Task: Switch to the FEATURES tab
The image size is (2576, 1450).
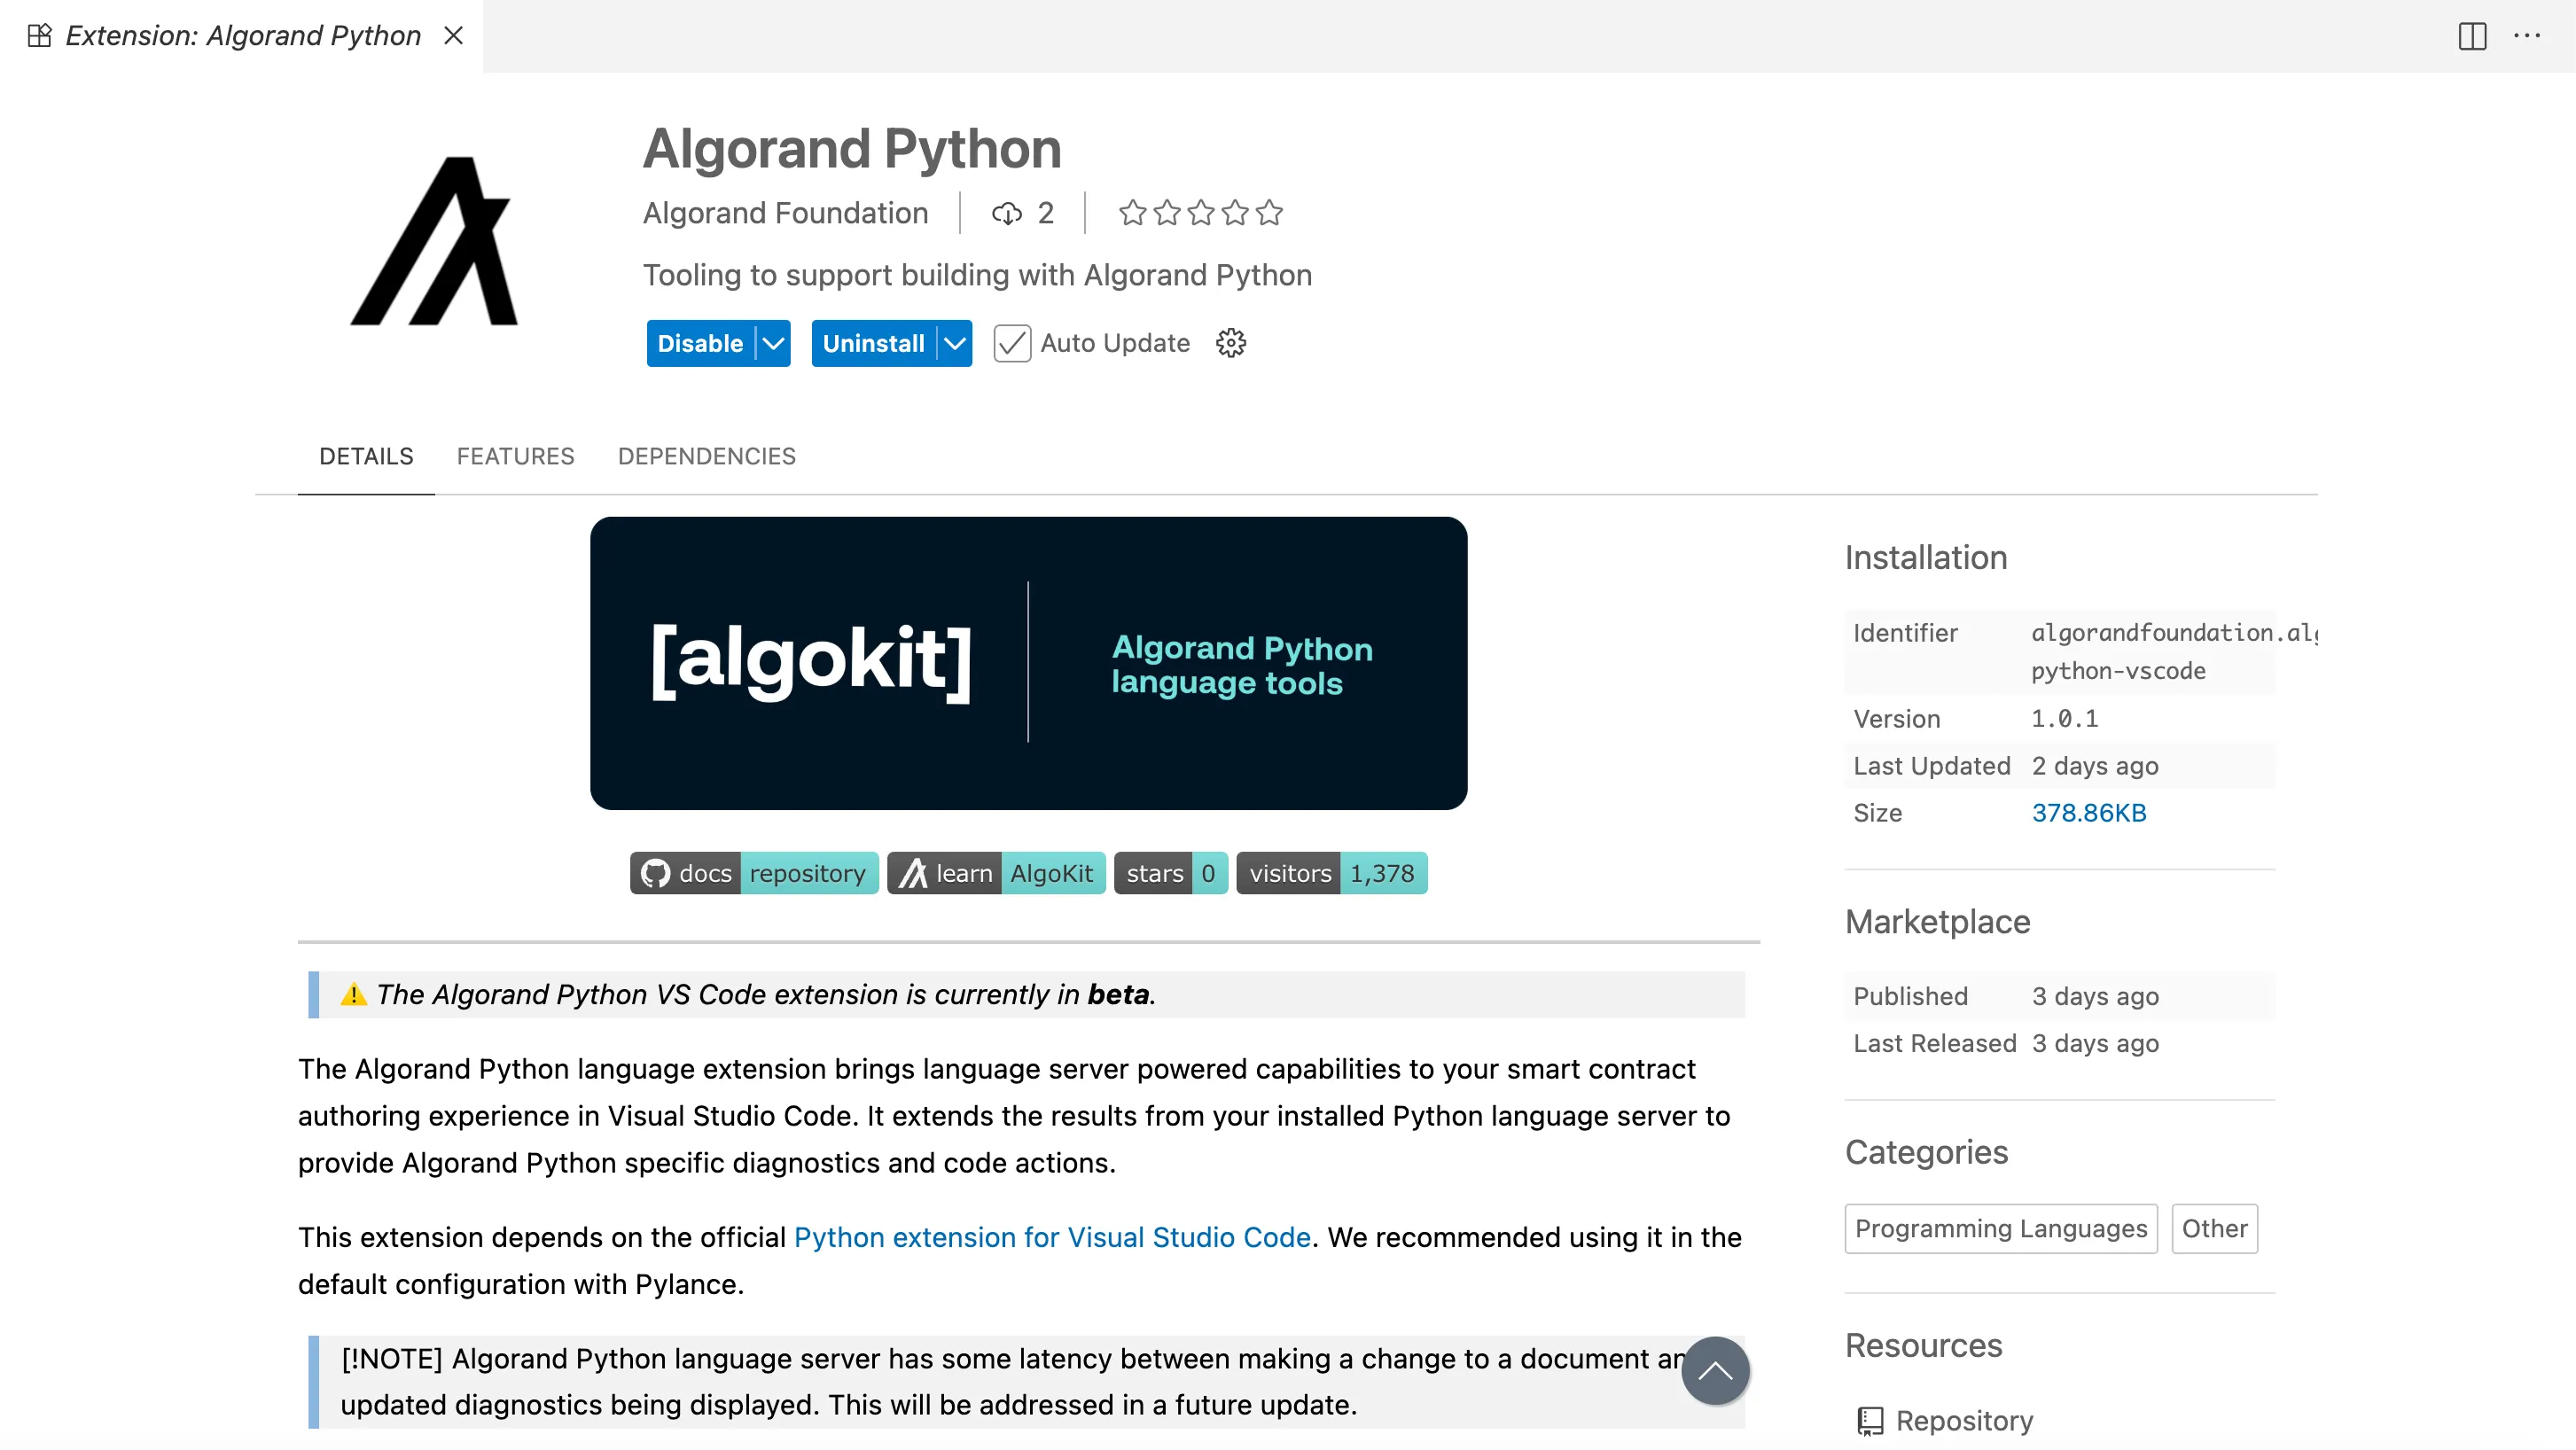Action: tap(515, 456)
